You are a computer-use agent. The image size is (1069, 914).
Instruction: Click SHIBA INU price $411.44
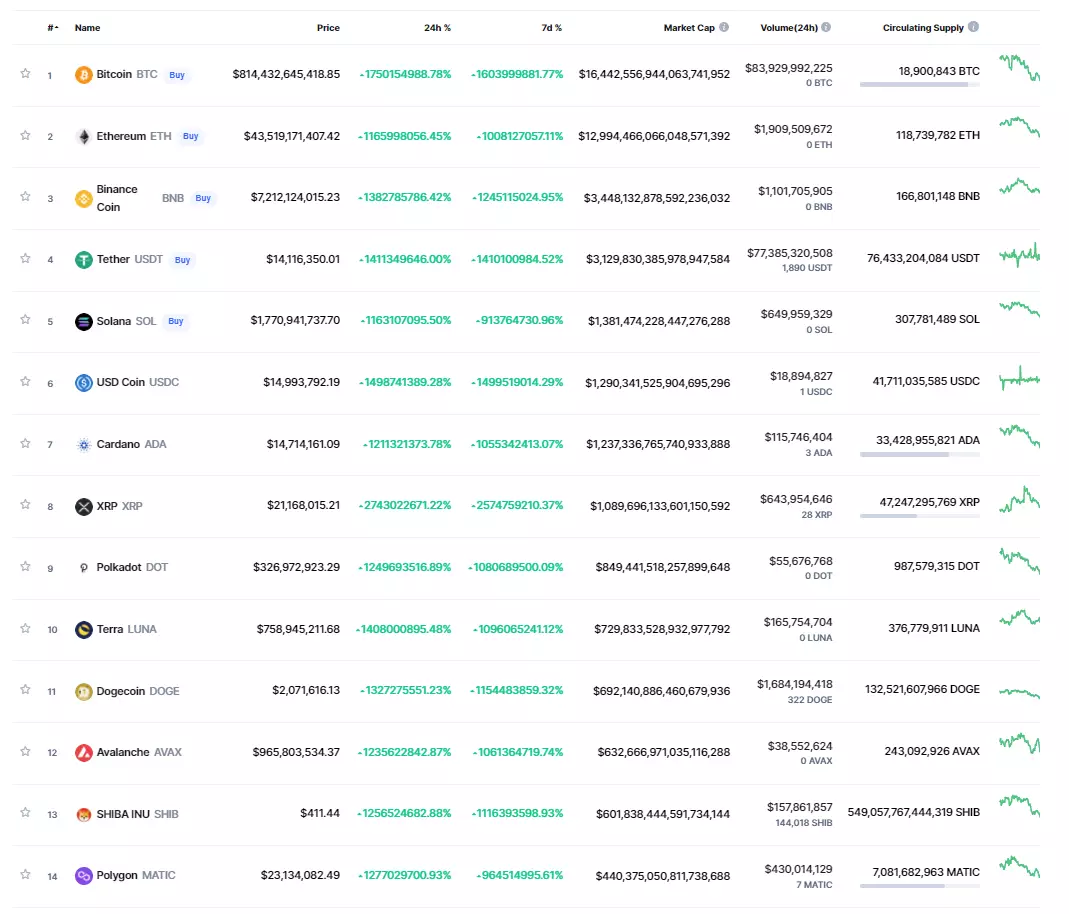coord(320,814)
